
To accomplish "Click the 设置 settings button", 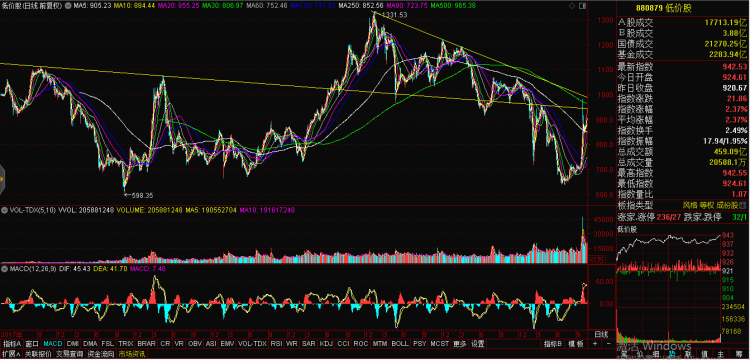I will 477,344.
